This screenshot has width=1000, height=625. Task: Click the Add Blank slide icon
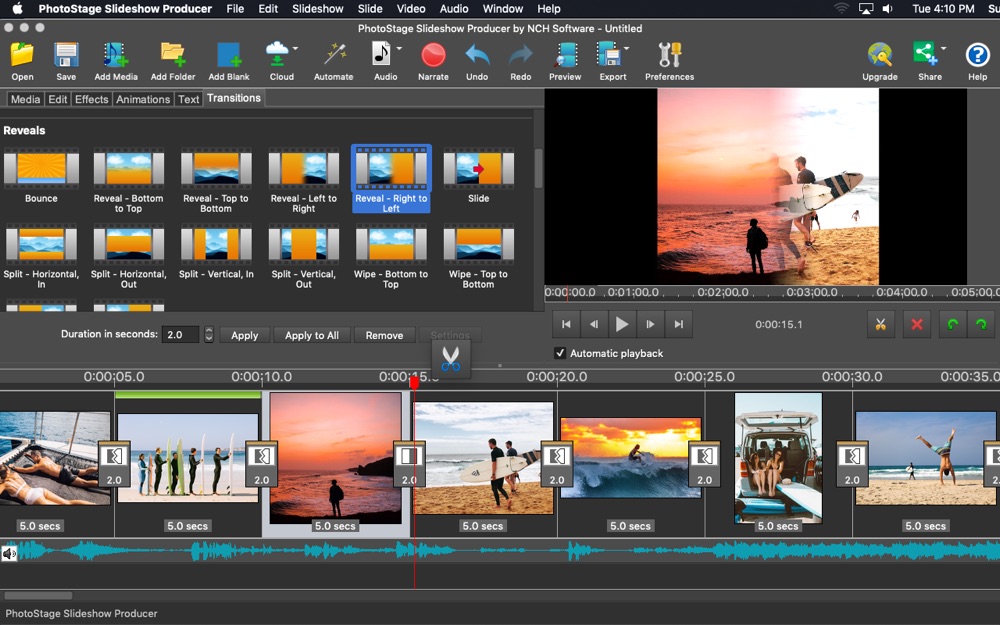coord(229,56)
